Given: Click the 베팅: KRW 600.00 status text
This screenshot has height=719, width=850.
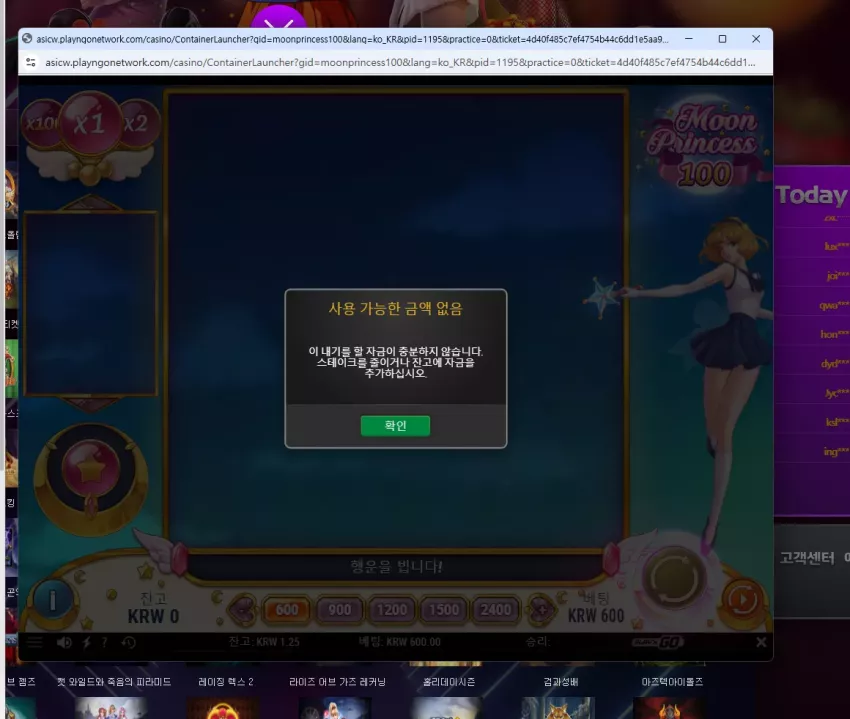Looking at the screenshot, I should [x=400, y=642].
